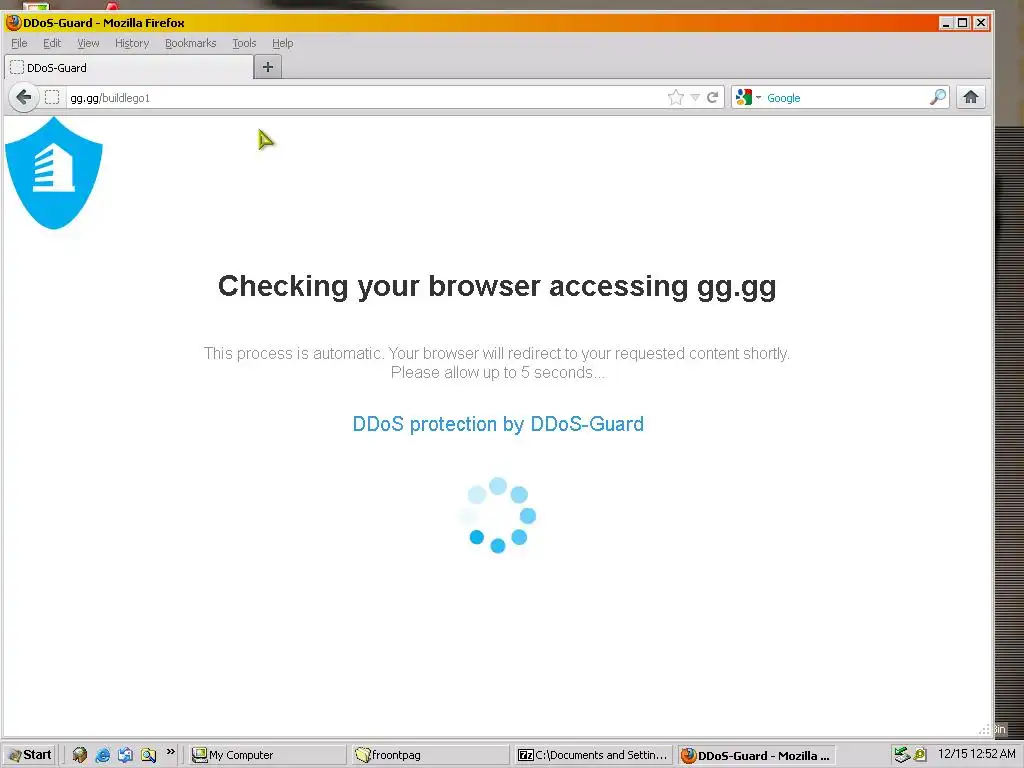Open the View menu
The width and height of the screenshot is (1024, 768).
[88, 43]
